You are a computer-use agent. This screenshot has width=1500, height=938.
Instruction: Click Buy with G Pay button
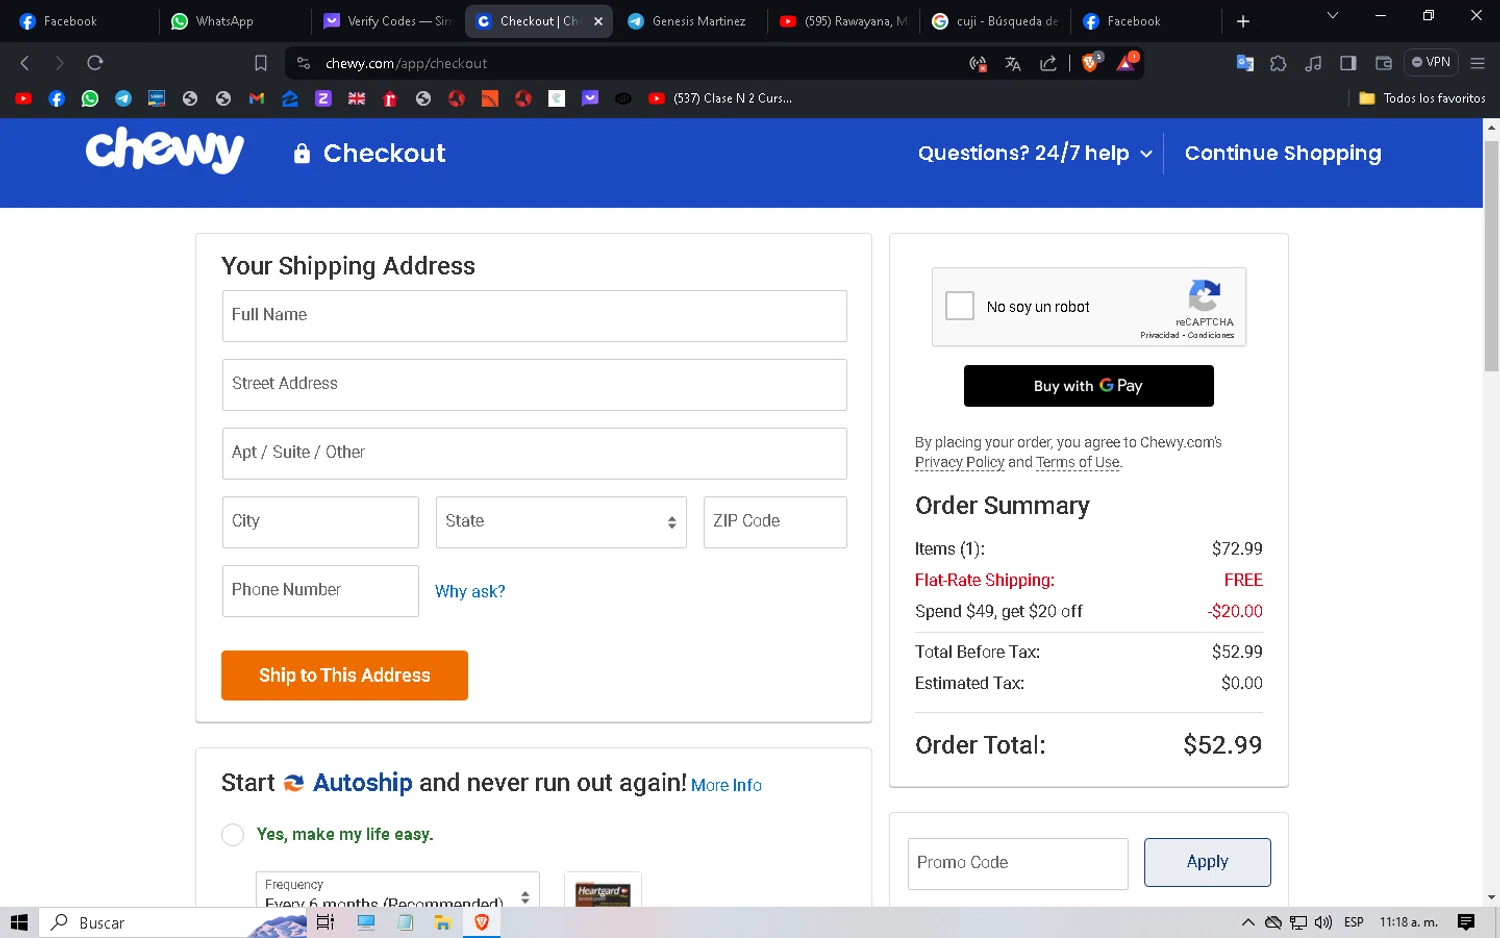click(1088, 386)
